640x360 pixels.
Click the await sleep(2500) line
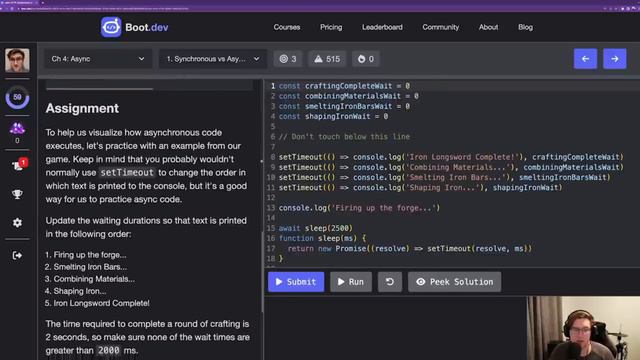coord(316,228)
